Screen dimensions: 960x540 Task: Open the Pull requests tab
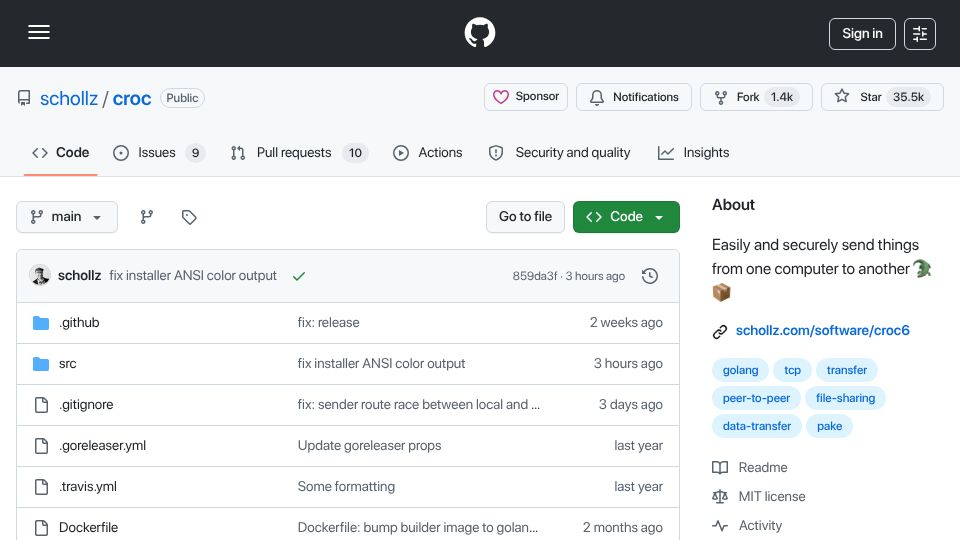click(x=299, y=152)
